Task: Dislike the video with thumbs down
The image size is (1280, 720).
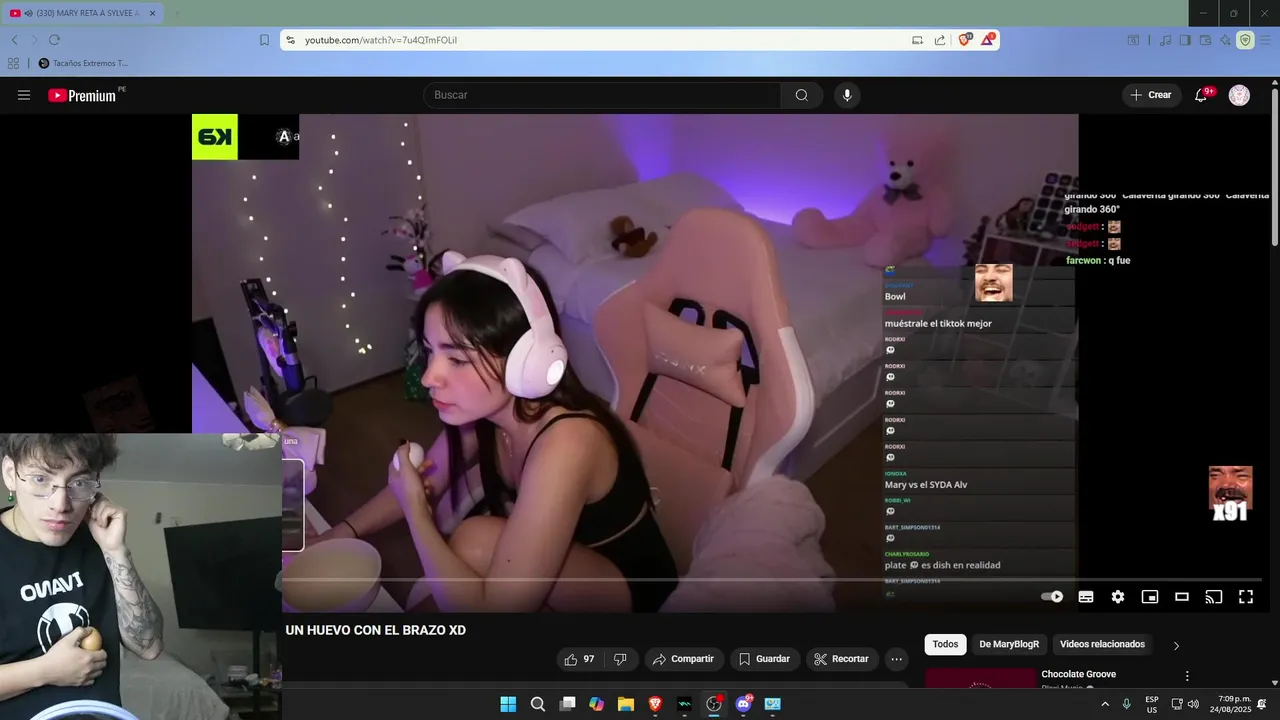Action: click(x=620, y=659)
